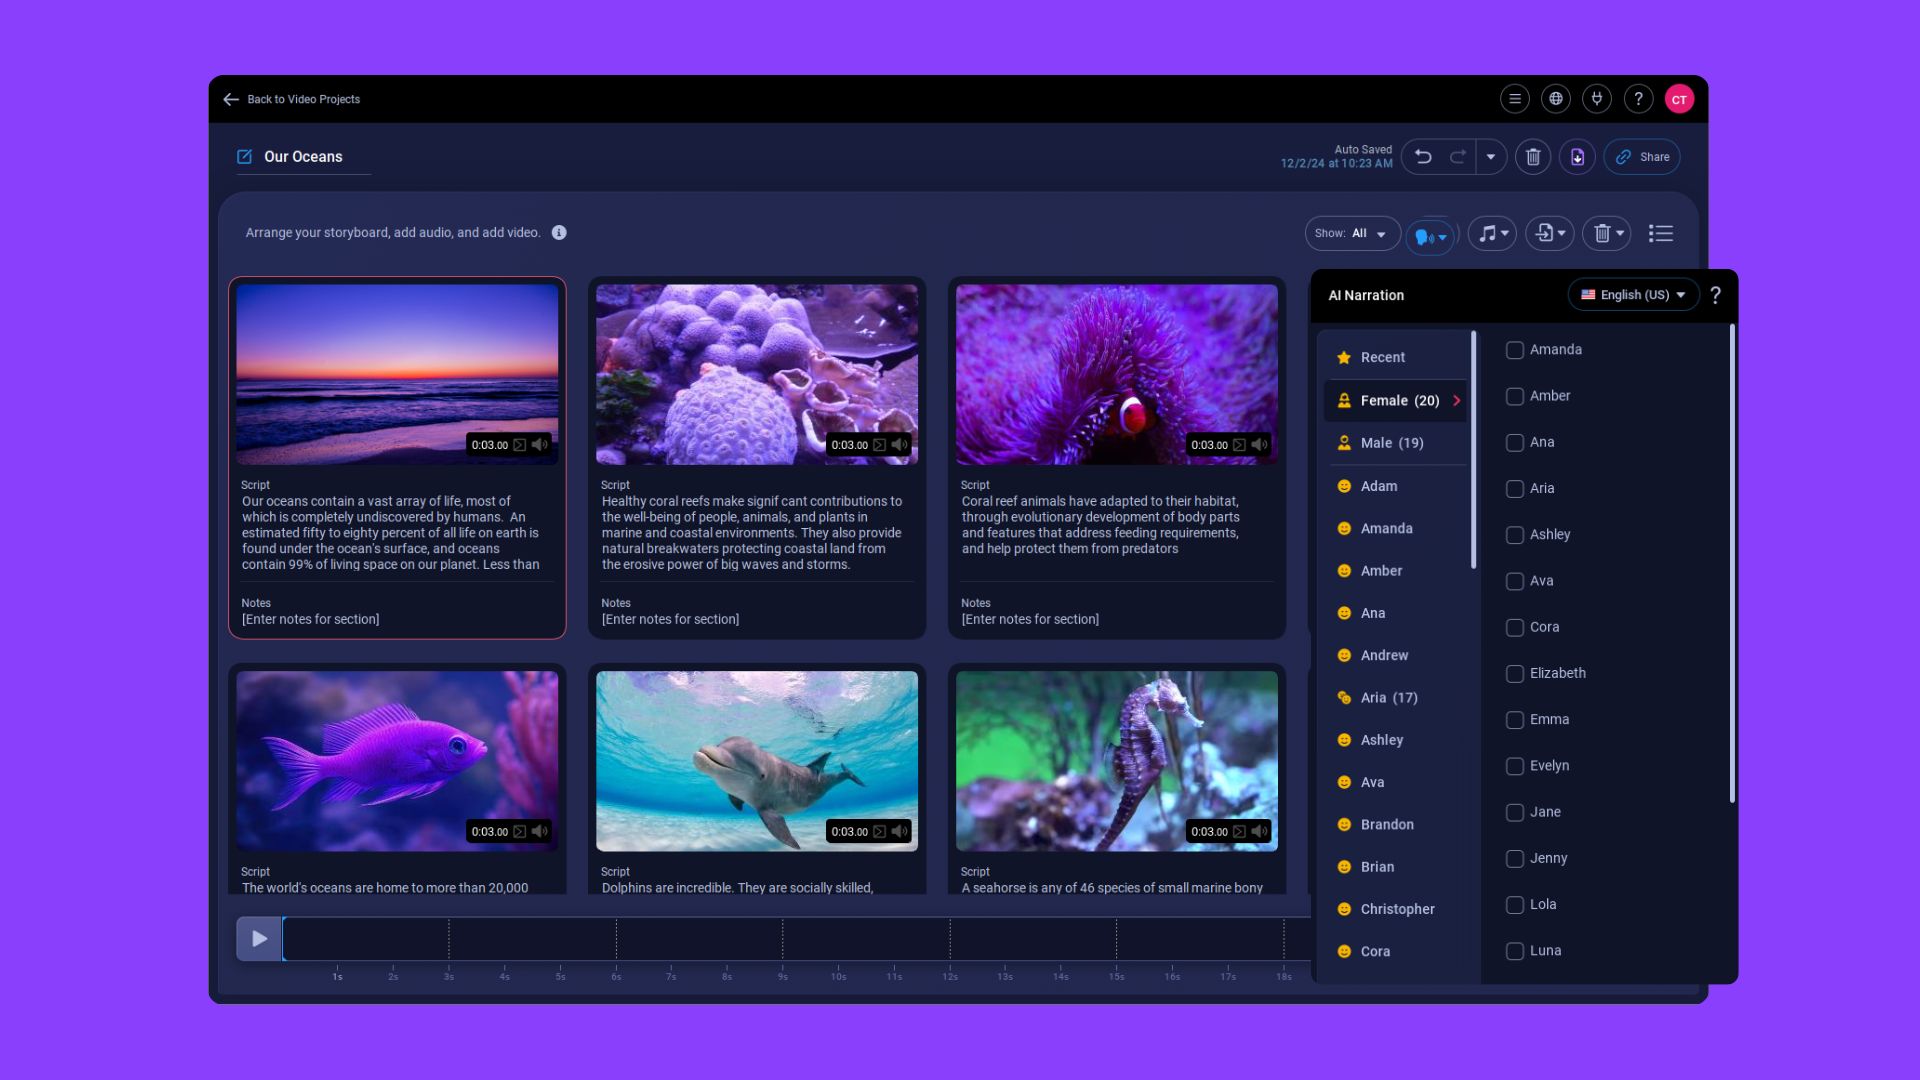Click the music note audio icon
1920x1080 pixels.
tap(1491, 233)
